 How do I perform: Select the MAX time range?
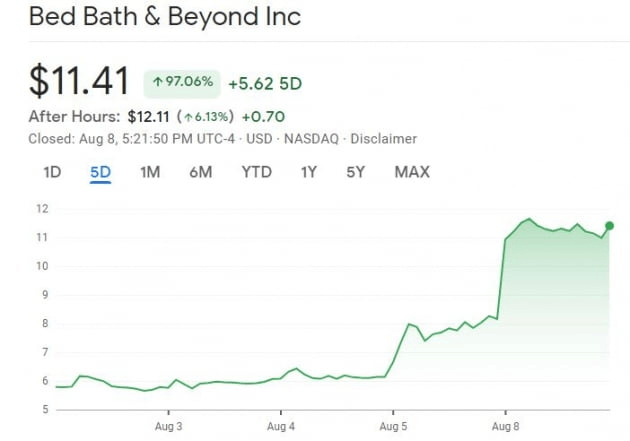pyautogui.click(x=412, y=172)
